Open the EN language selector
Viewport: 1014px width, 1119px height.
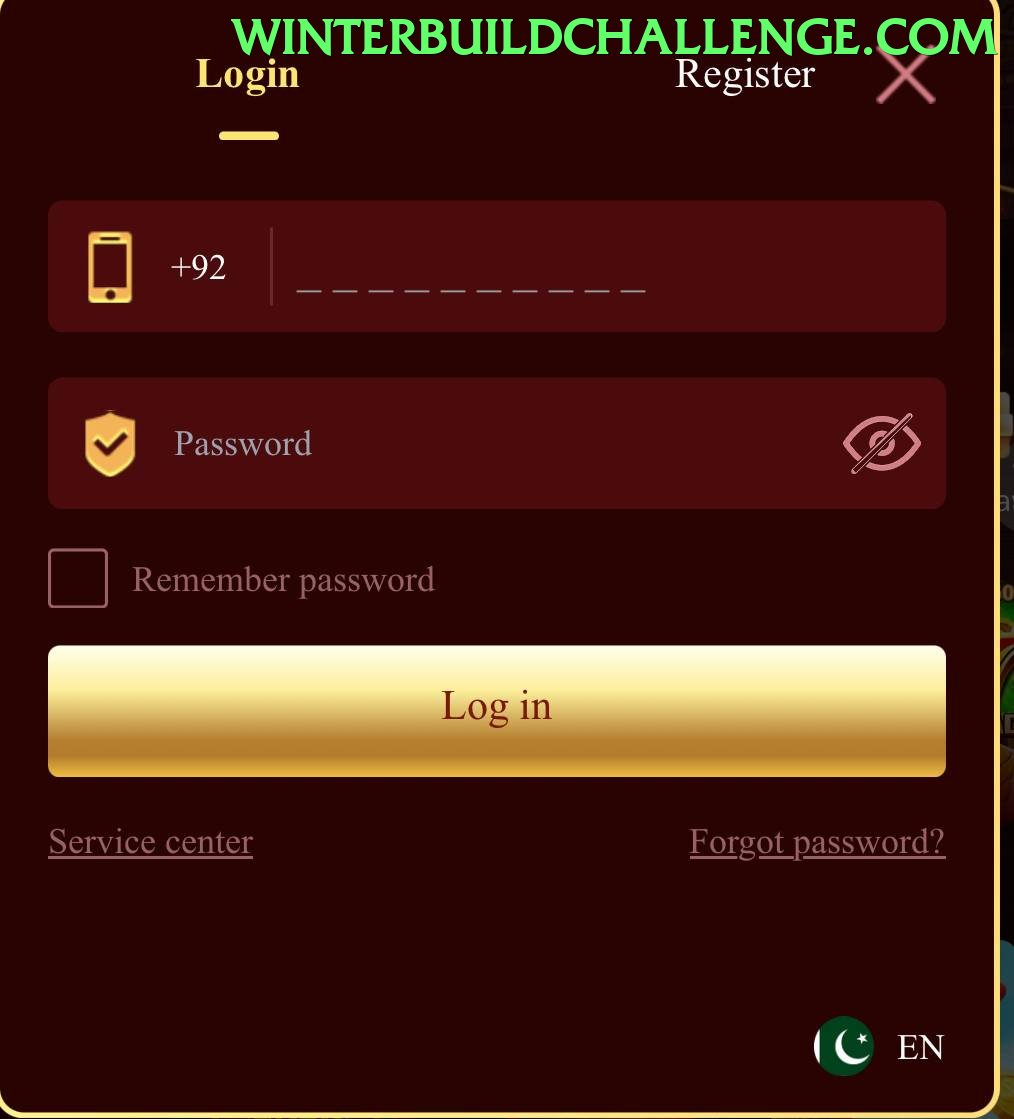(920, 1047)
